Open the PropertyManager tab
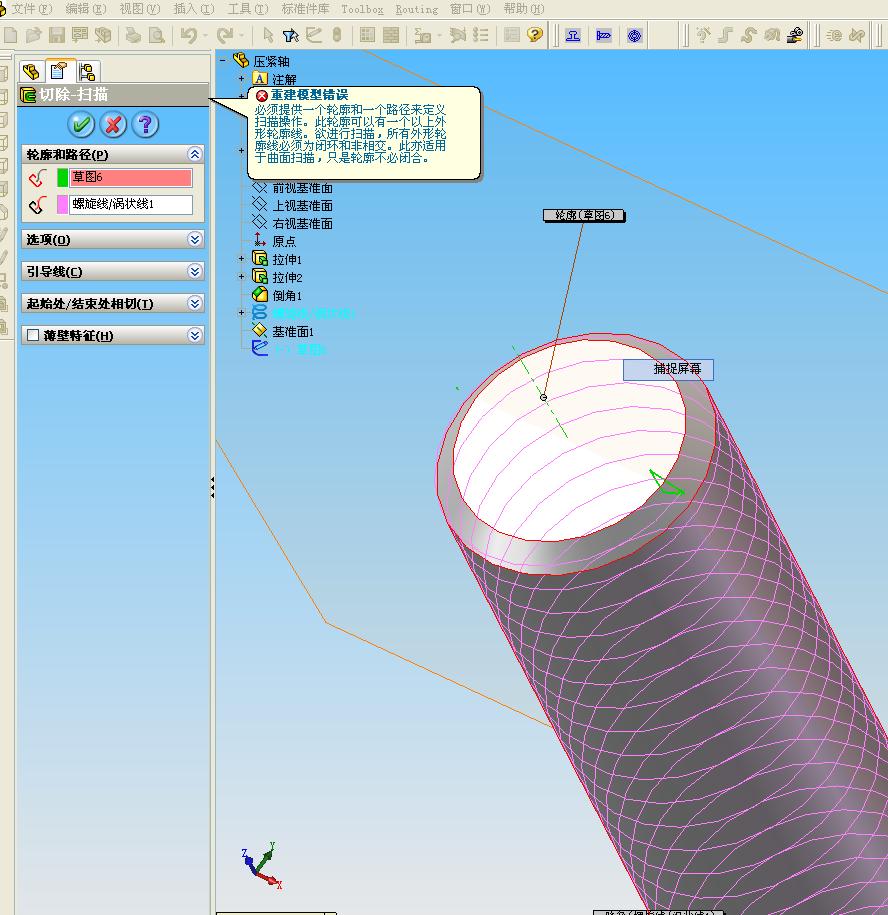Image resolution: width=888 pixels, height=915 pixels. [x=59, y=71]
